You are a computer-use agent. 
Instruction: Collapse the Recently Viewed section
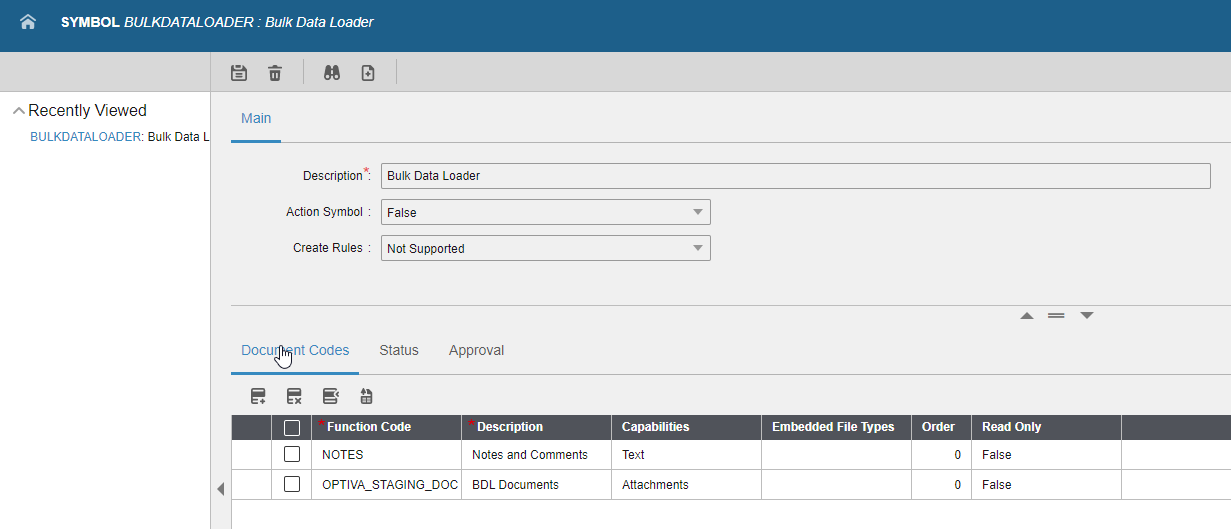pos(19,111)
